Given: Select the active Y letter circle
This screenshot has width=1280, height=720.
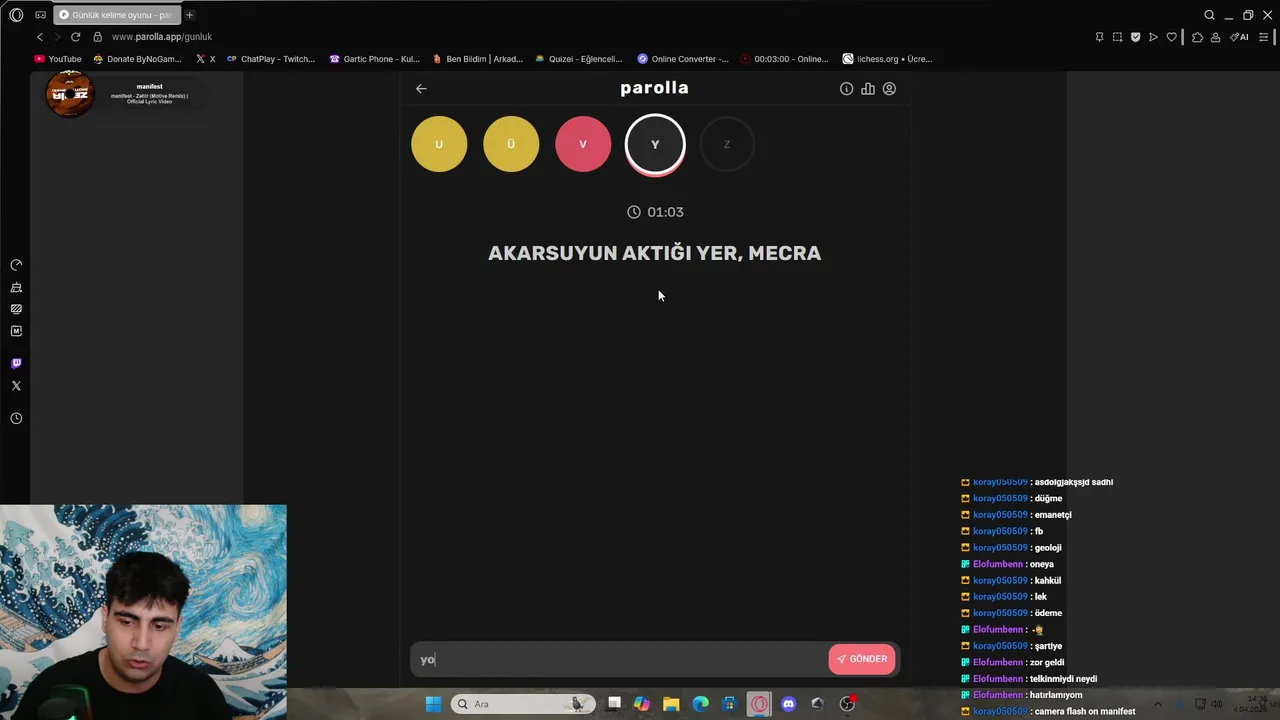Looking at the screenshot, I should [x=655, y=144].
